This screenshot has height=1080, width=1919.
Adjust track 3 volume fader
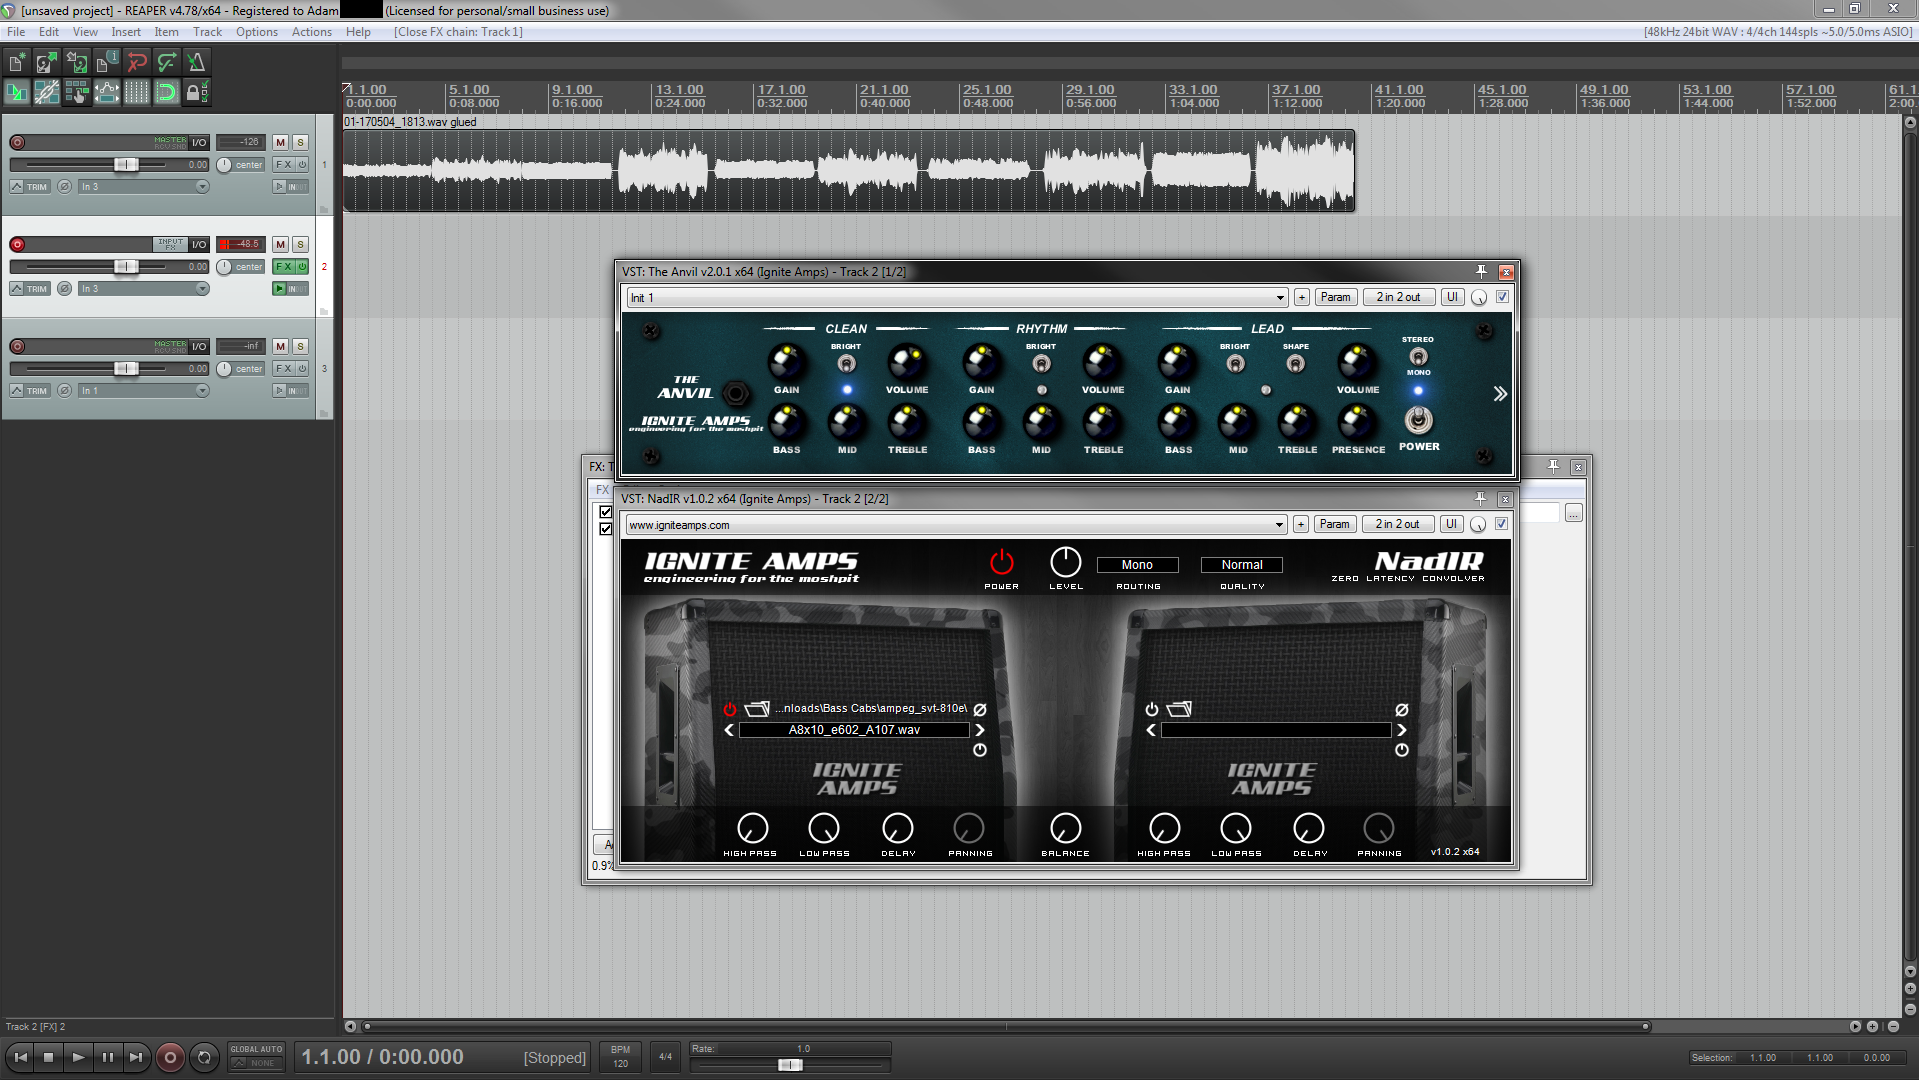126,369
